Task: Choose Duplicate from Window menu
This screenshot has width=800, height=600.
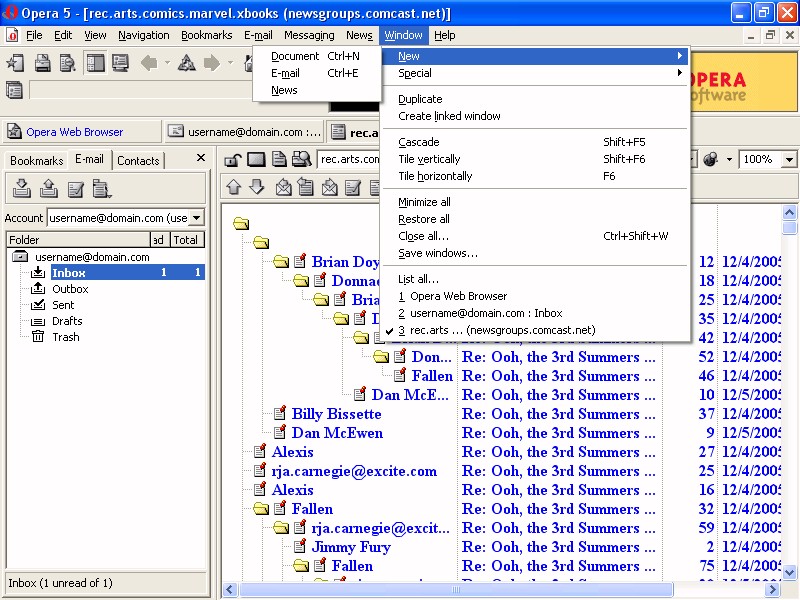Action: pos(535,99)
